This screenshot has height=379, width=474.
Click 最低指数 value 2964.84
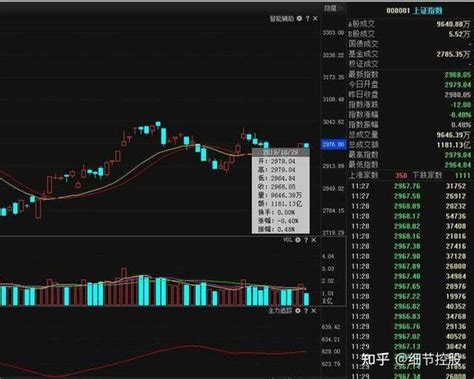458,165
